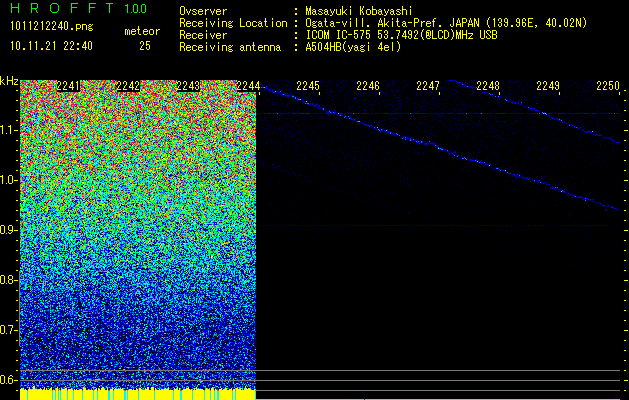This screenshot has width=629, height=400.
Task: Click the Receiving Location label
Action: click(x=233, y=23)
